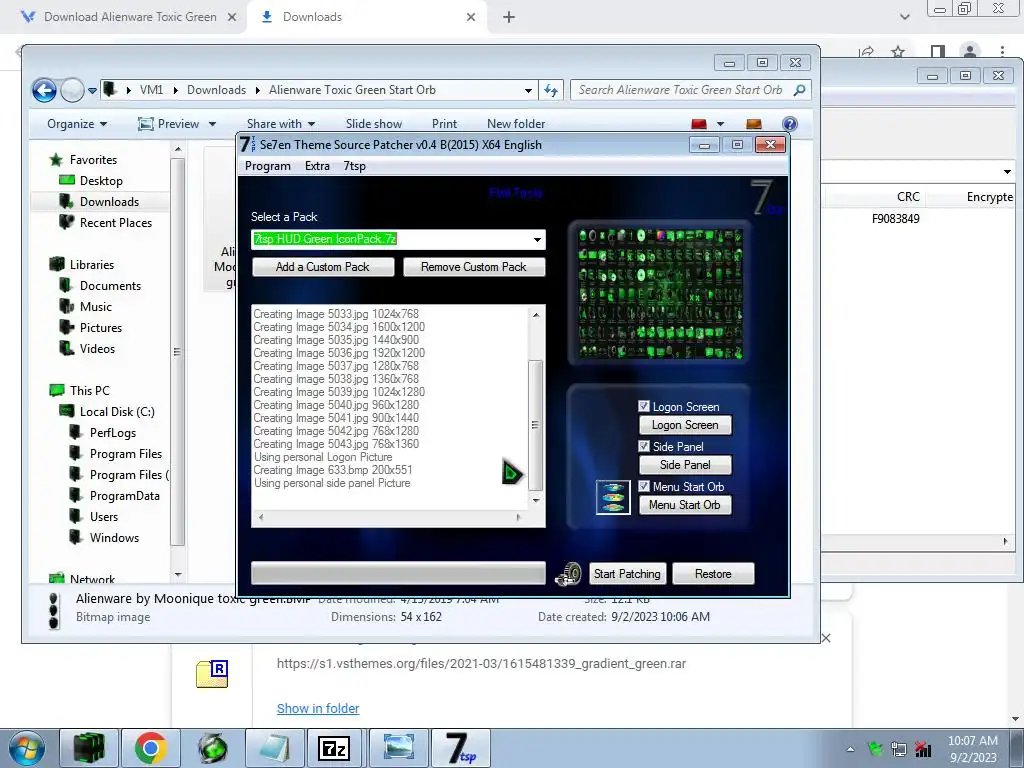Click the Explorer search input field
Image resolution: width=1024 pixels, height=768 pixels.
(x=682, y=90)
